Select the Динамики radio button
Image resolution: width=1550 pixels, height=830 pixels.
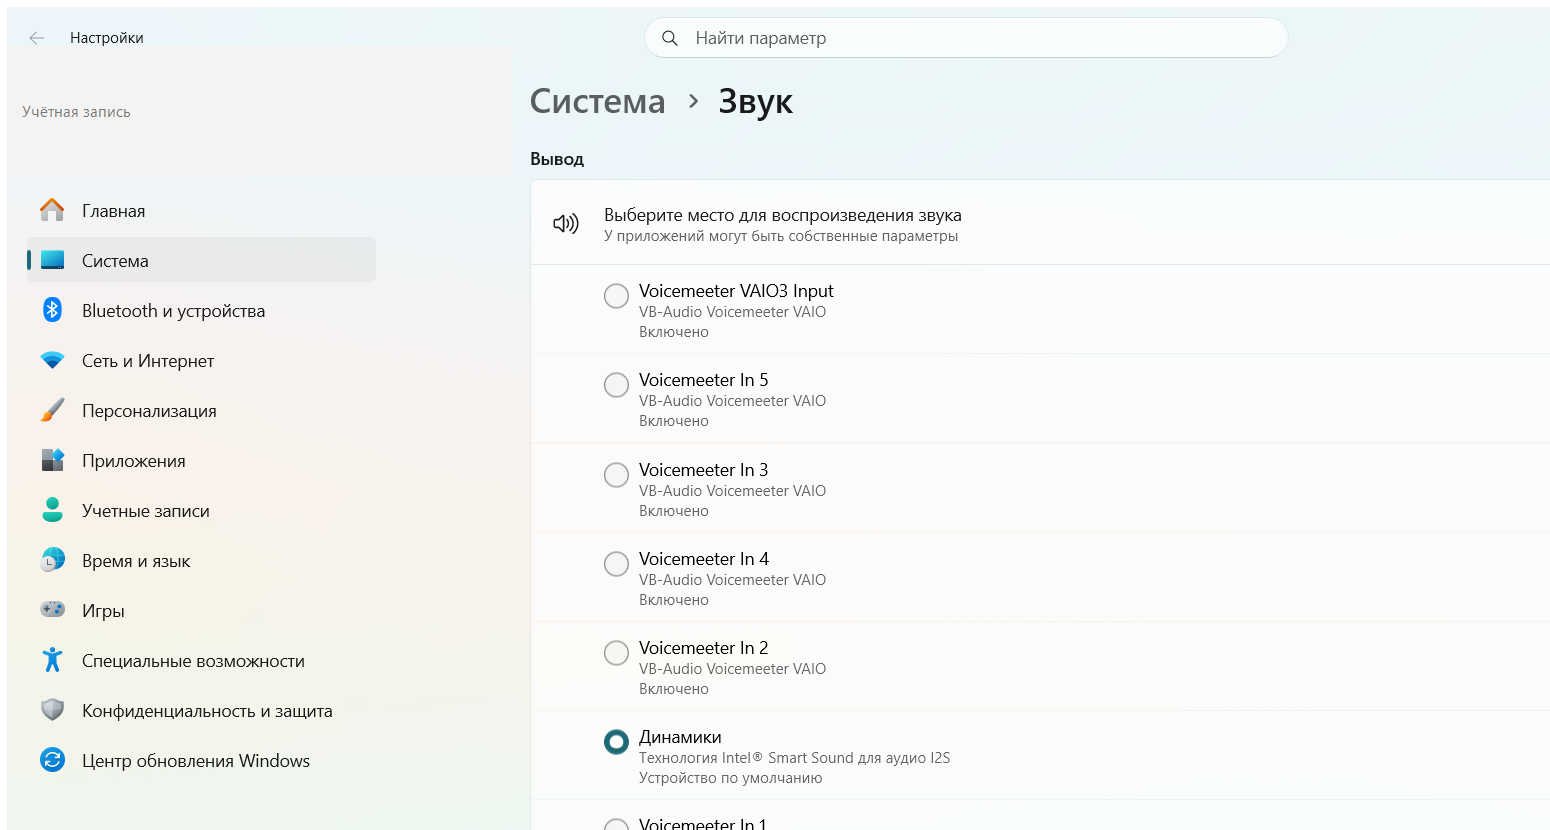click(616, 742)
